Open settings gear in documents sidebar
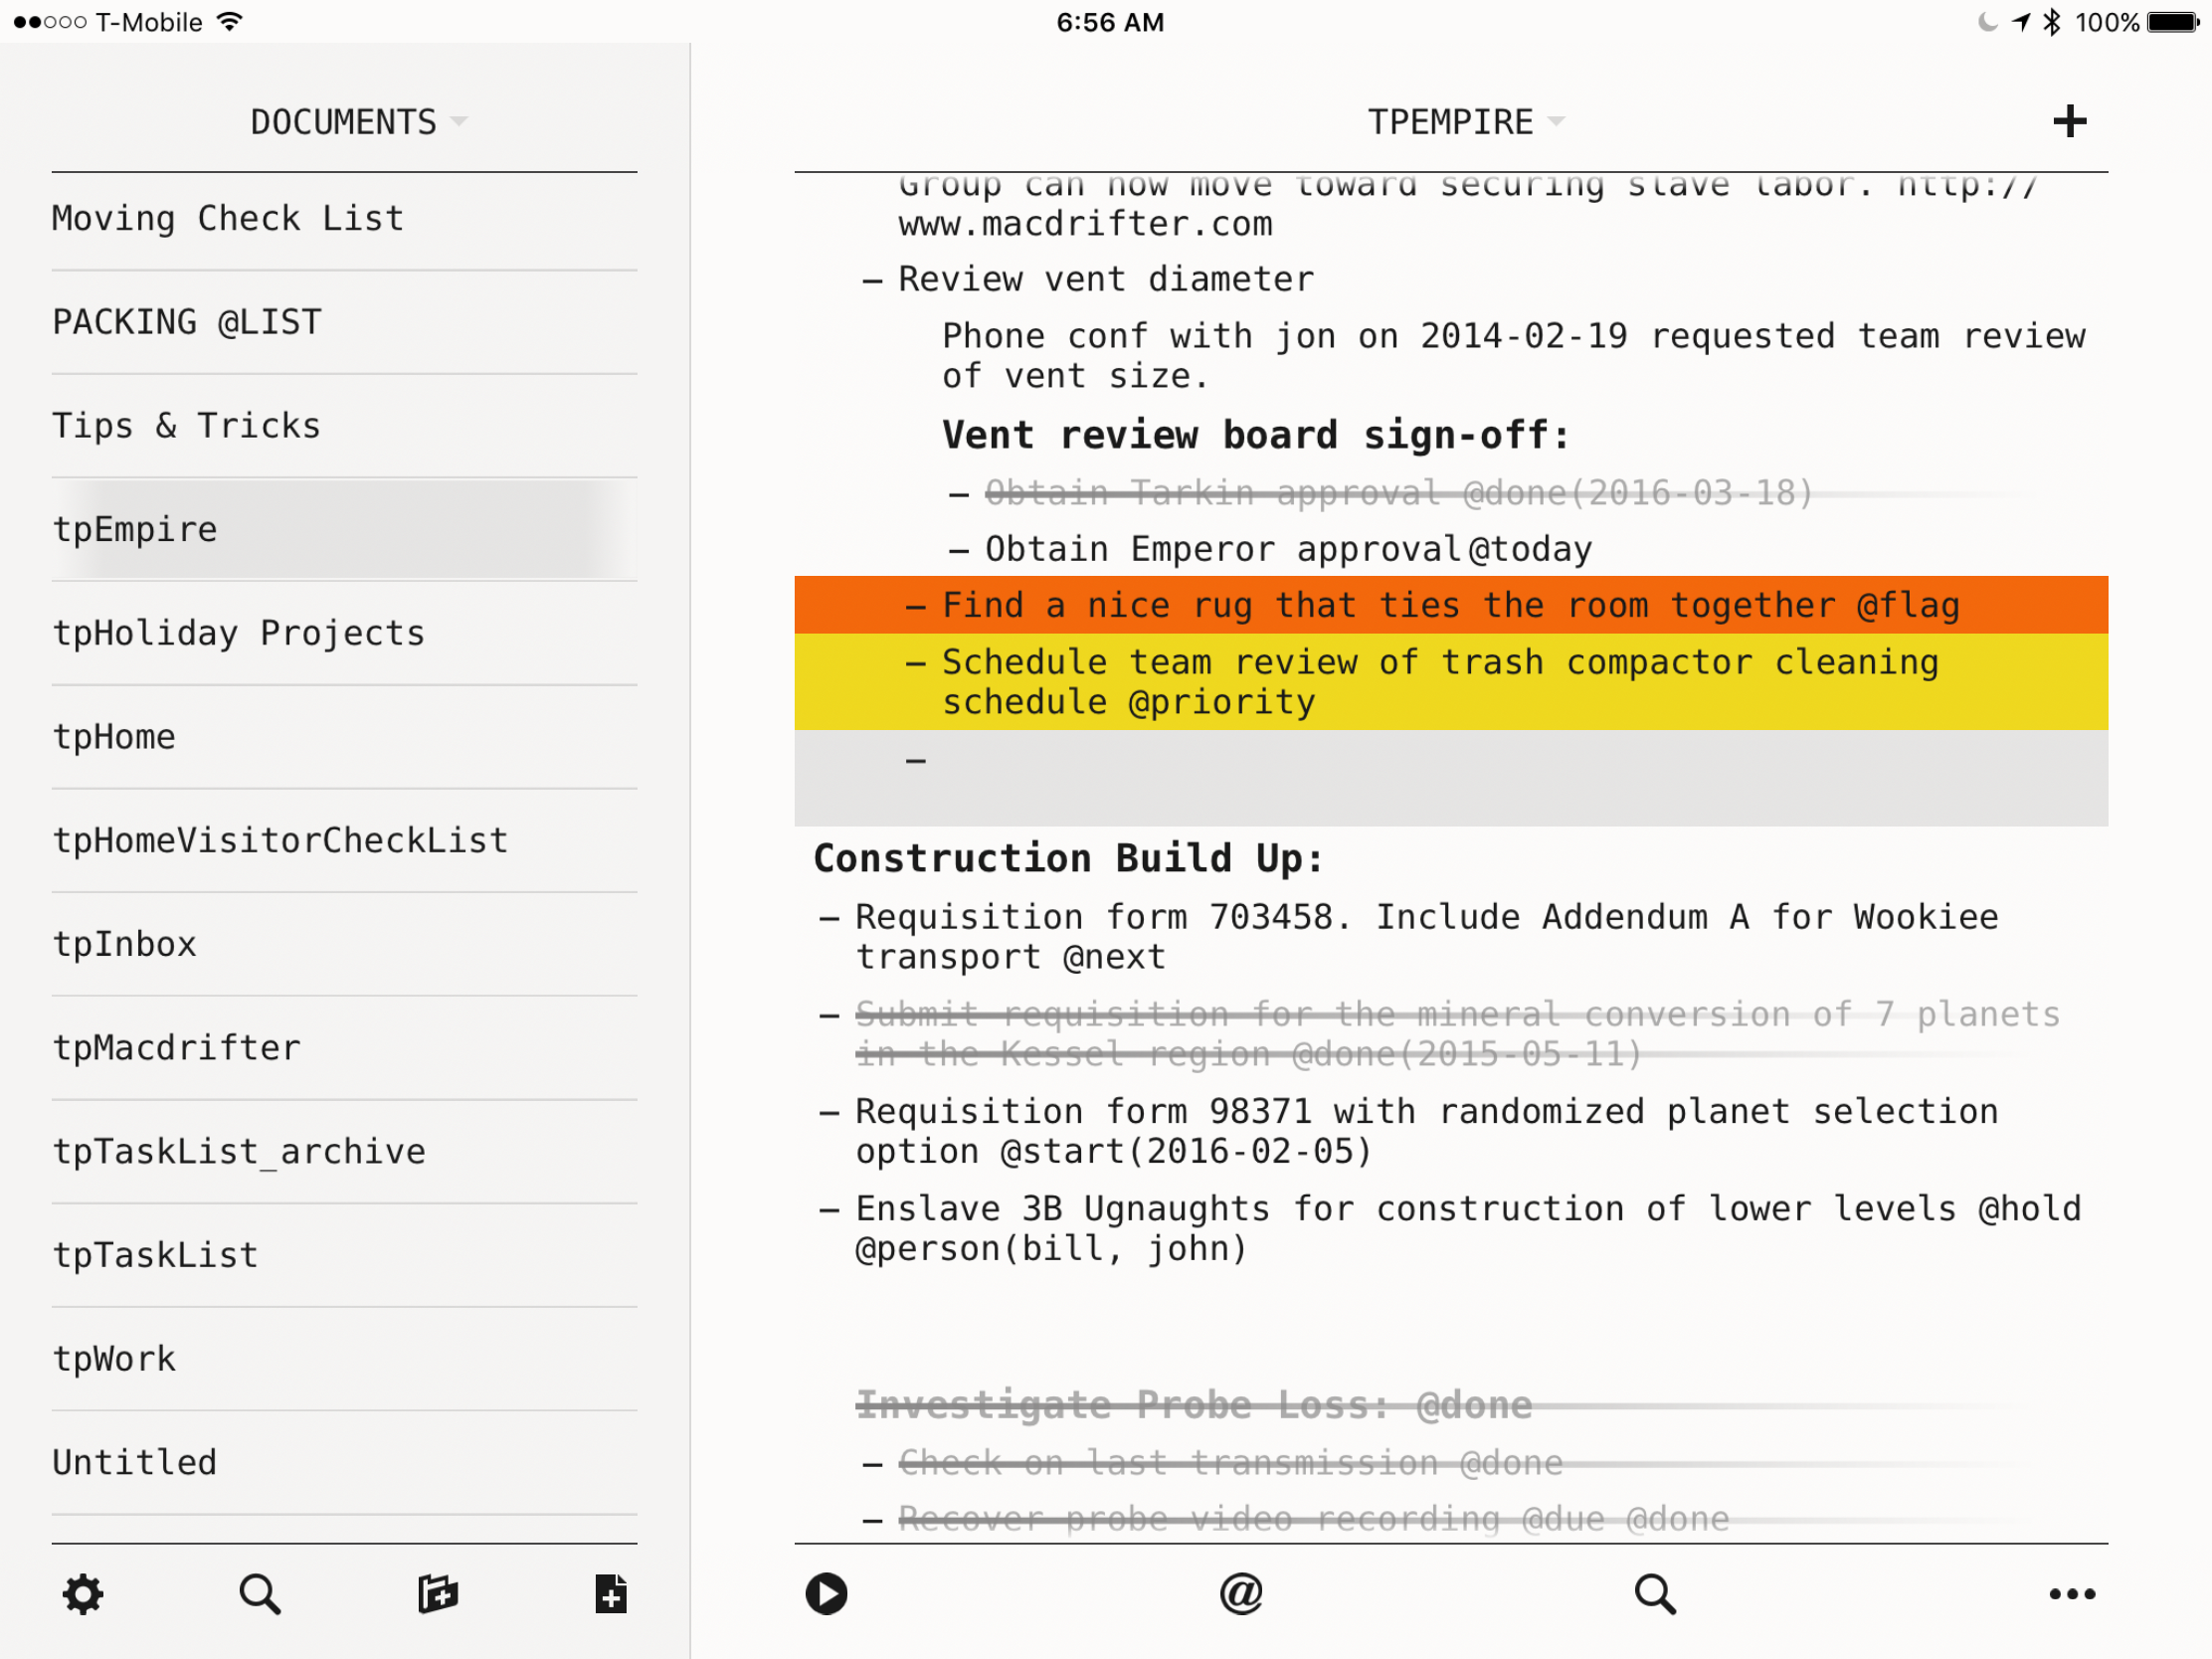 click(83, 1594)
